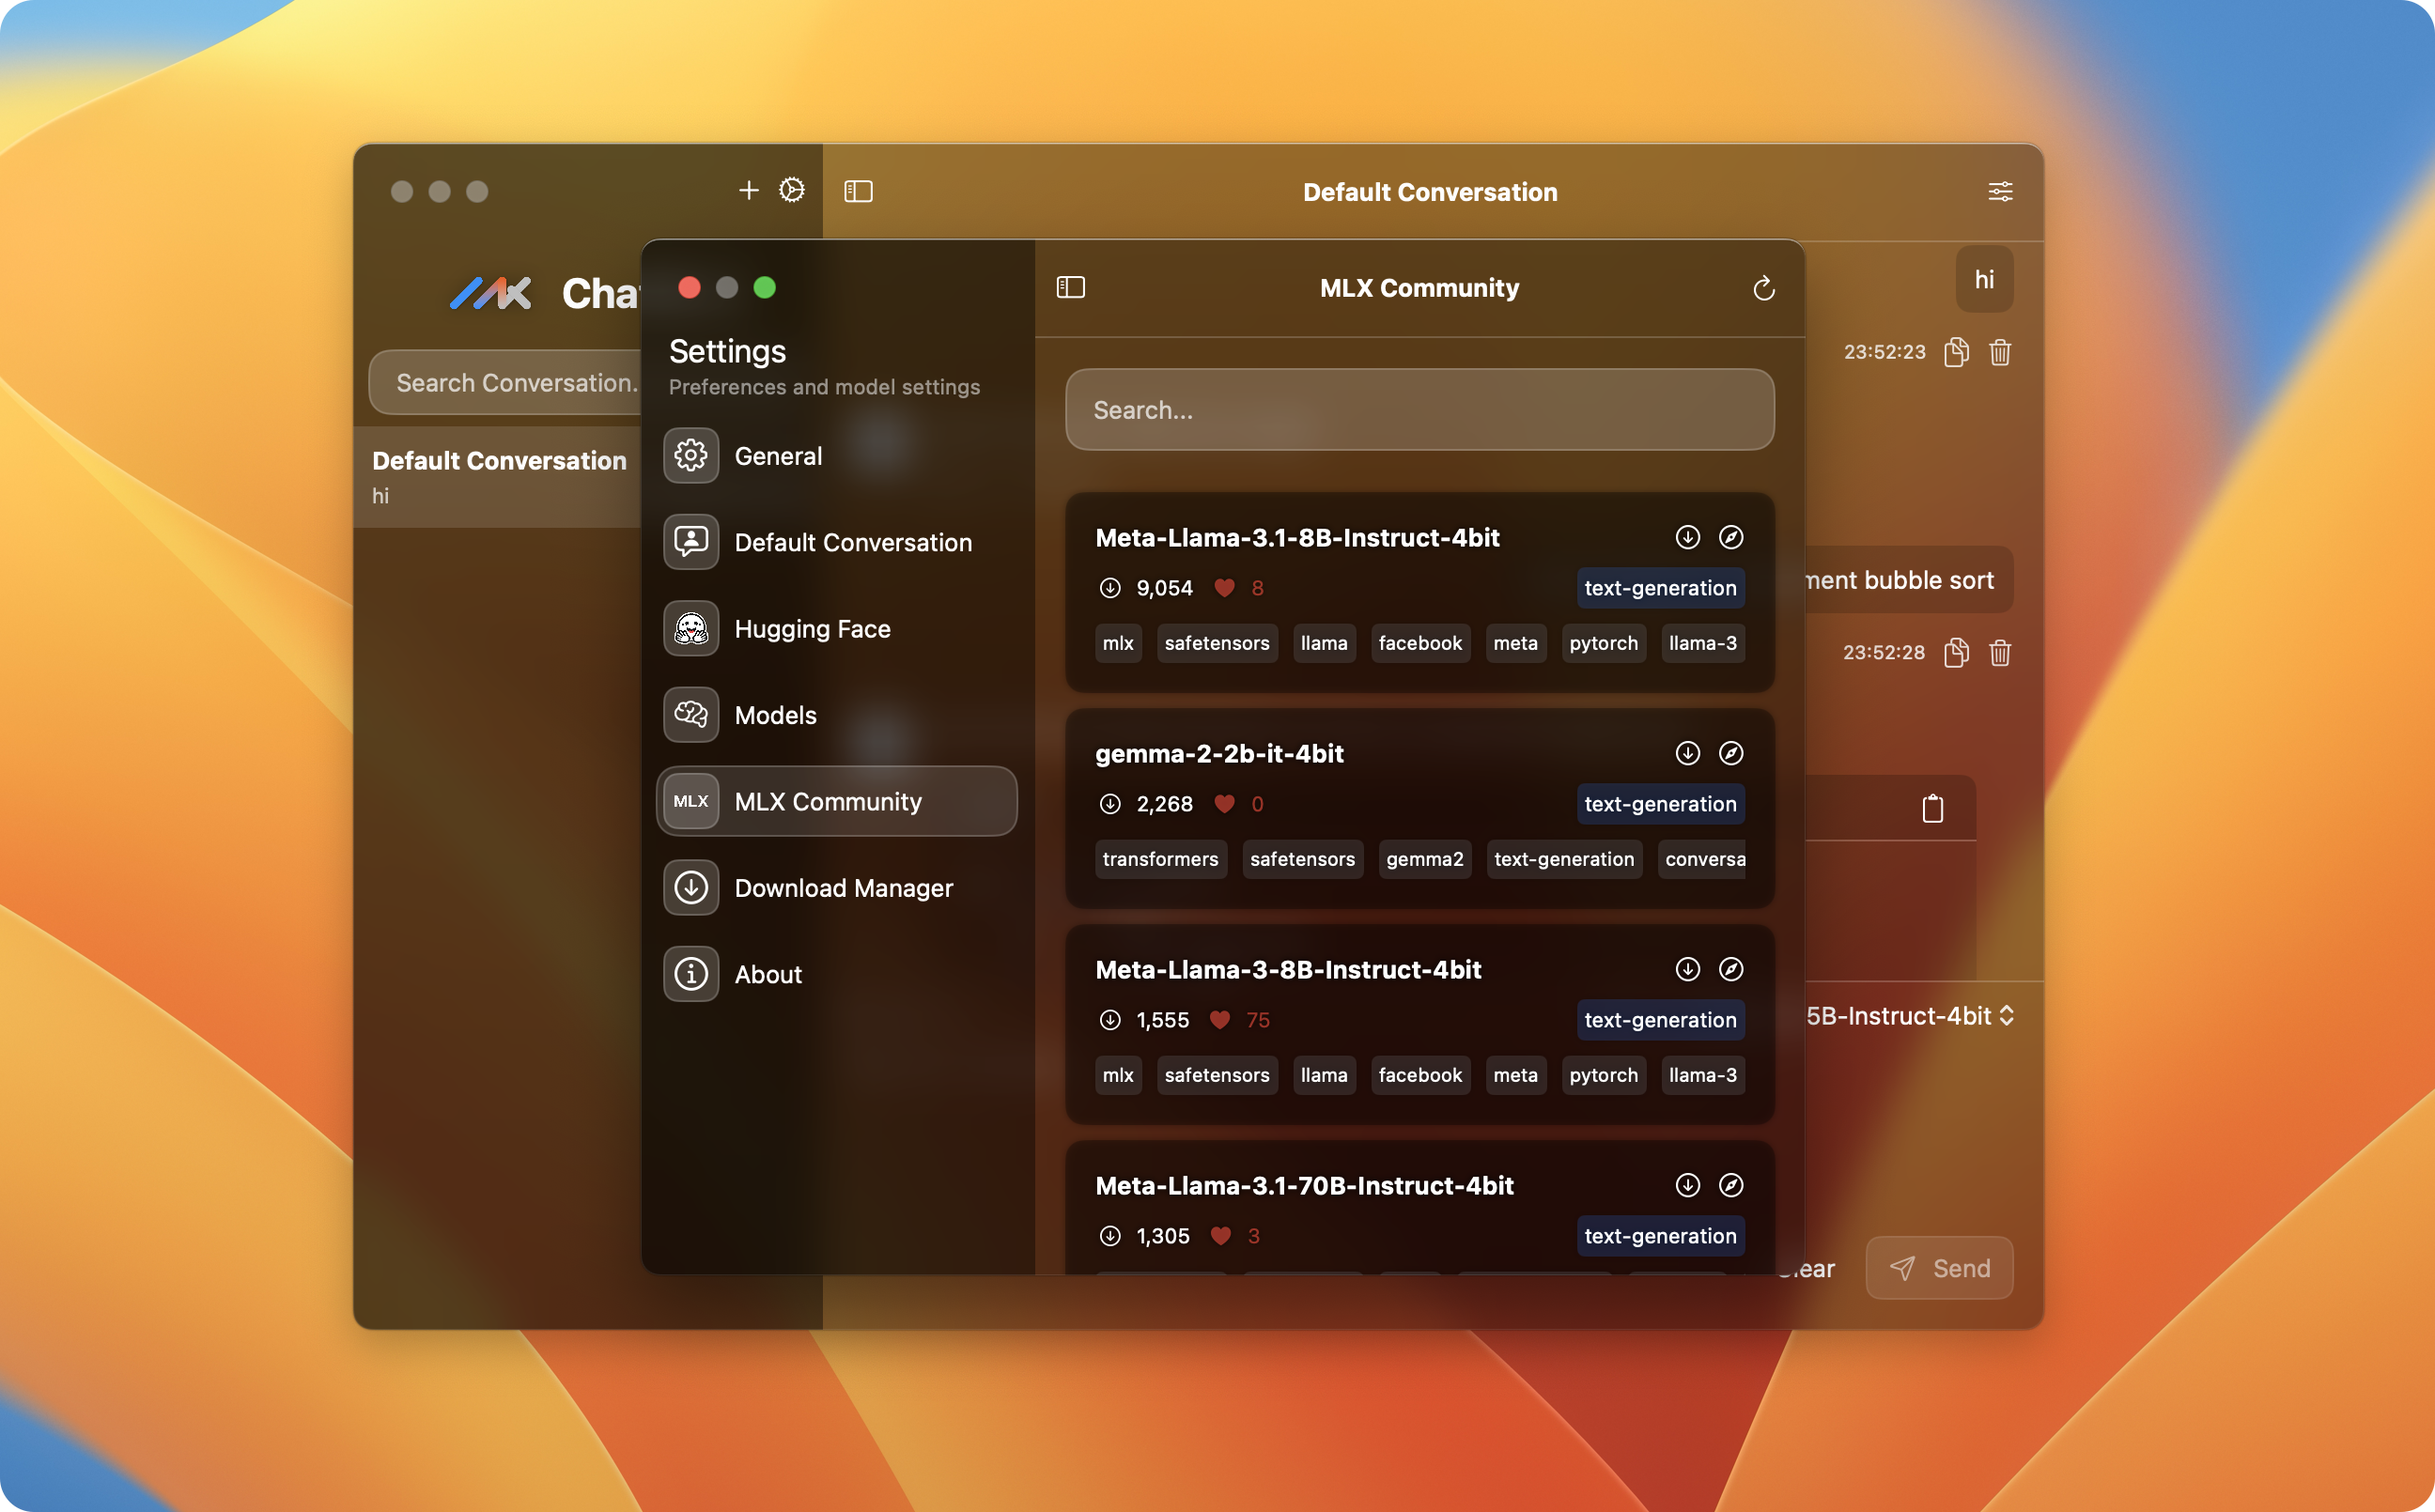This screenshot has width=2435, height=1512.
Task: Create a new conversation with plus icon
Action: (748, 190)
